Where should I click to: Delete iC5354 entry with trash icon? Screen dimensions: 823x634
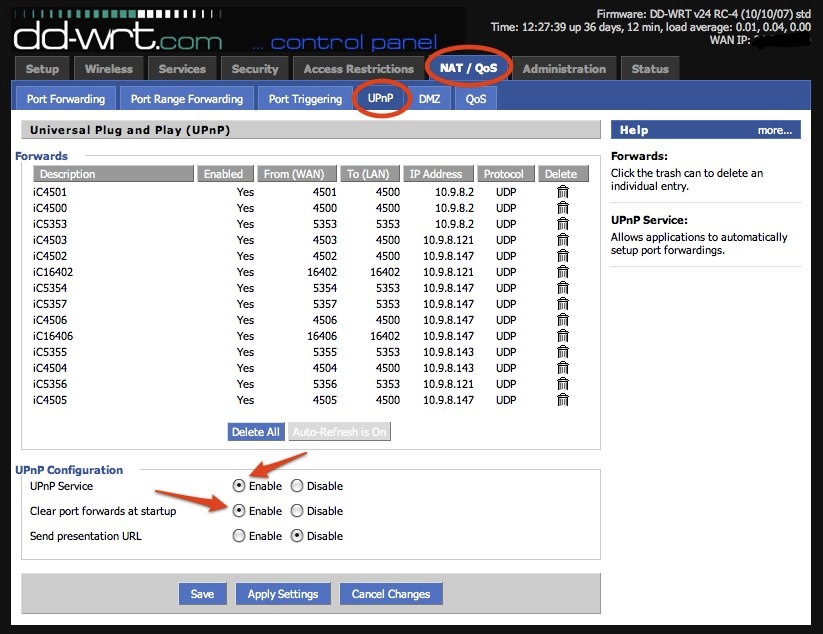pyautogui.click(x=563, y=288)
